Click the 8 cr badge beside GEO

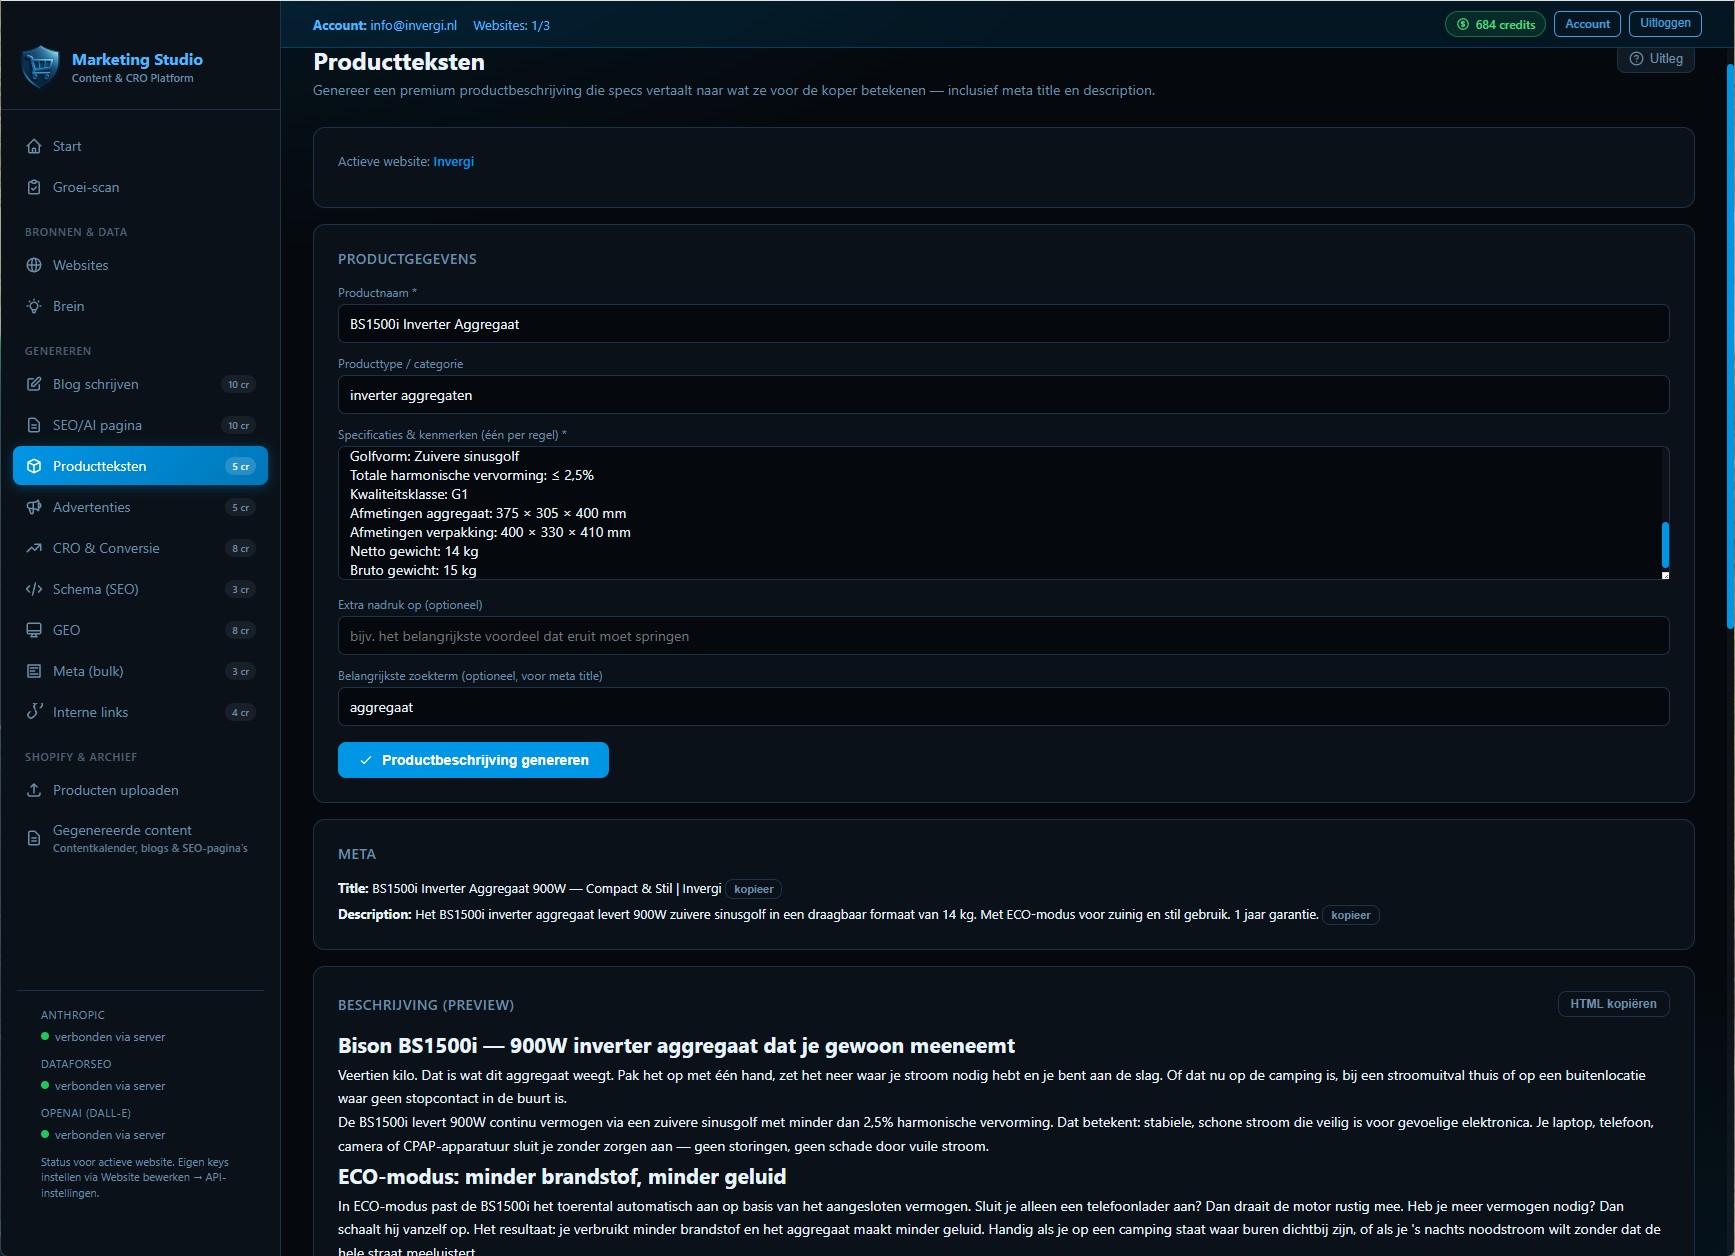[241, 630]
